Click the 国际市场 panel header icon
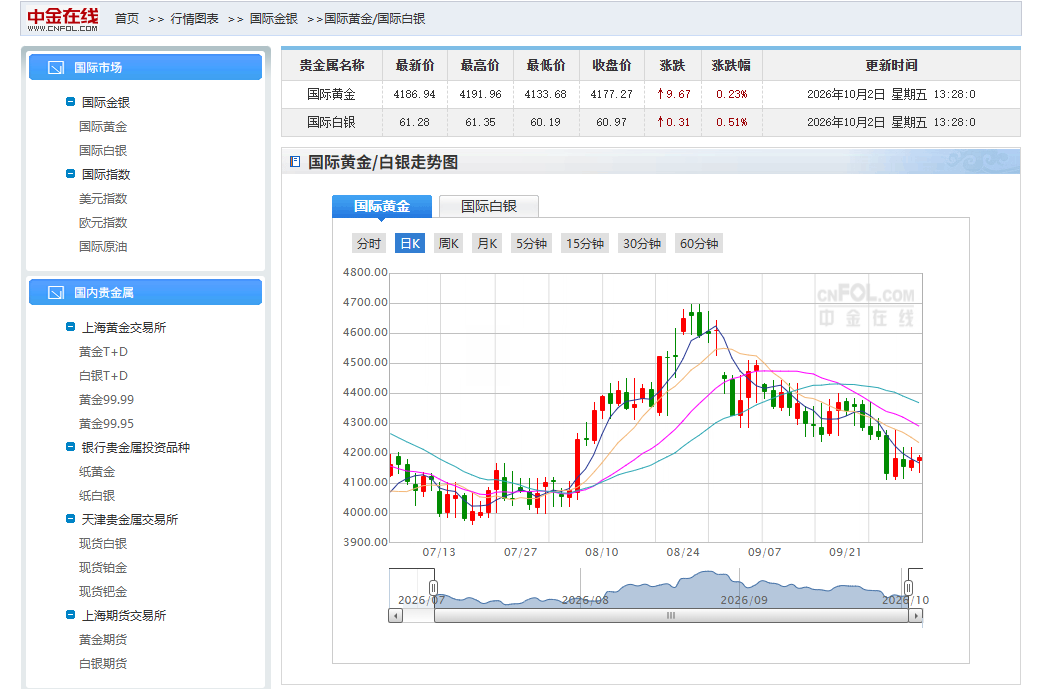 click(56, 68)
